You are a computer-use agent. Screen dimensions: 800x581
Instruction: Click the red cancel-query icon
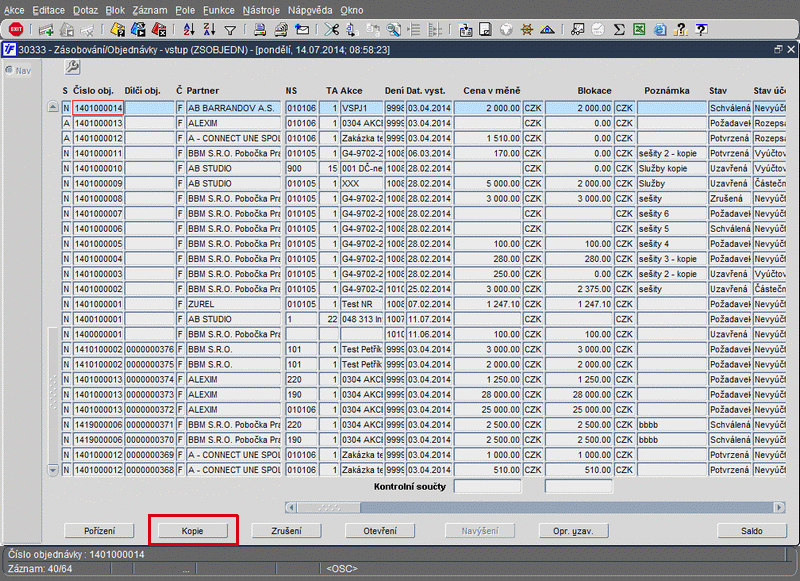coord(159,30)
